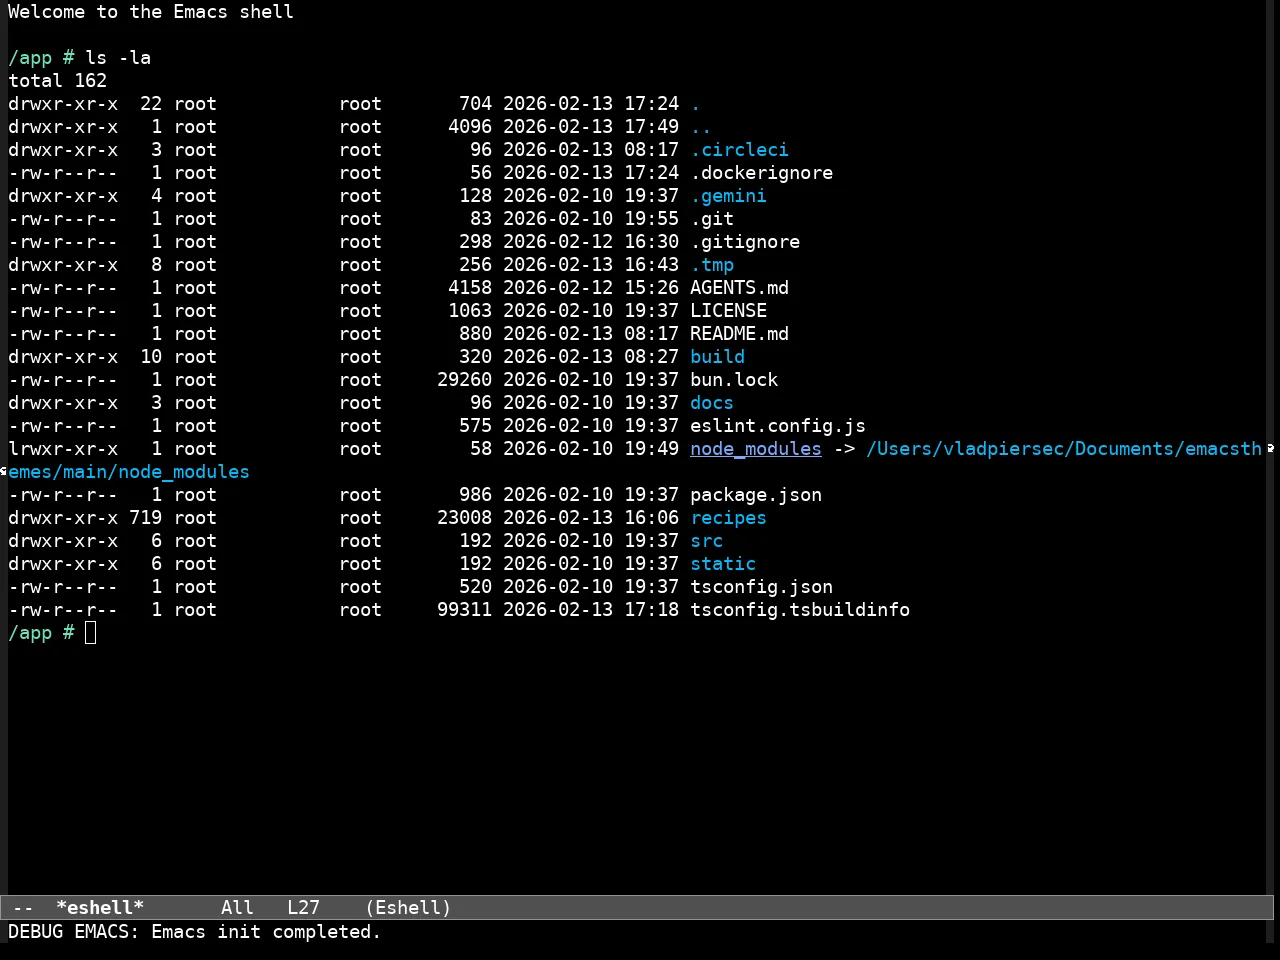Screen dimensions: 1280x960
Task: Click the '--' status dashes in mode line
Action: click(x=24, y=908)
